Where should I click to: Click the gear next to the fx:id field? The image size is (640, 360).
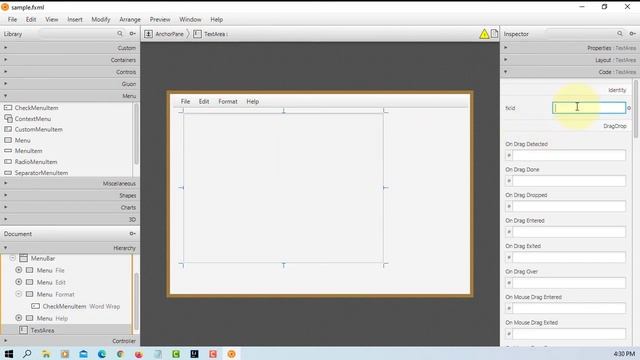coord(629,108)
